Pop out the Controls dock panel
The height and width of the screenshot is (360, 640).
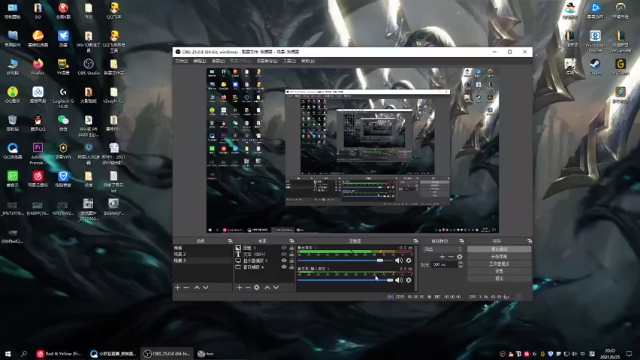click(529, 241)
